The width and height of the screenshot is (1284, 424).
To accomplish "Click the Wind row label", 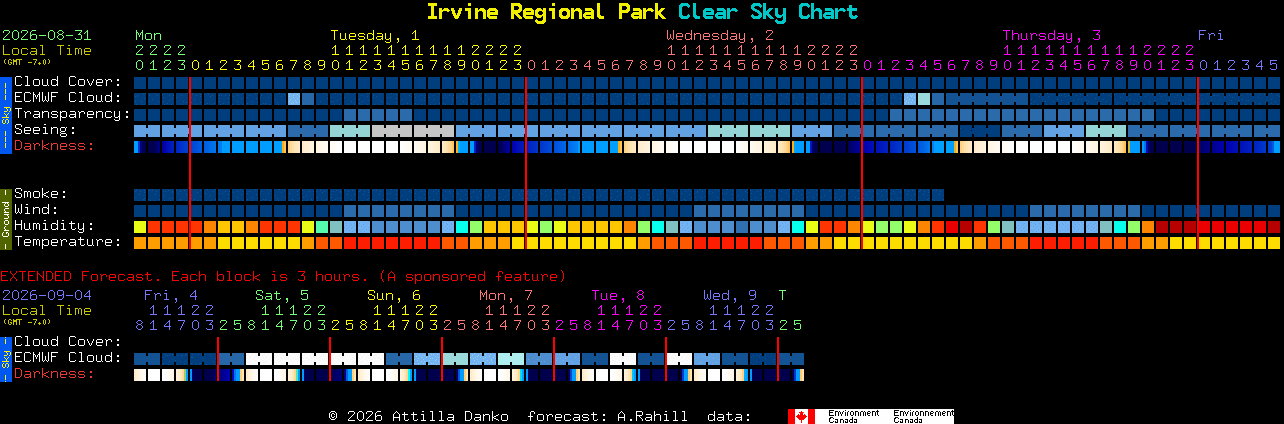I will pos(36,209).
